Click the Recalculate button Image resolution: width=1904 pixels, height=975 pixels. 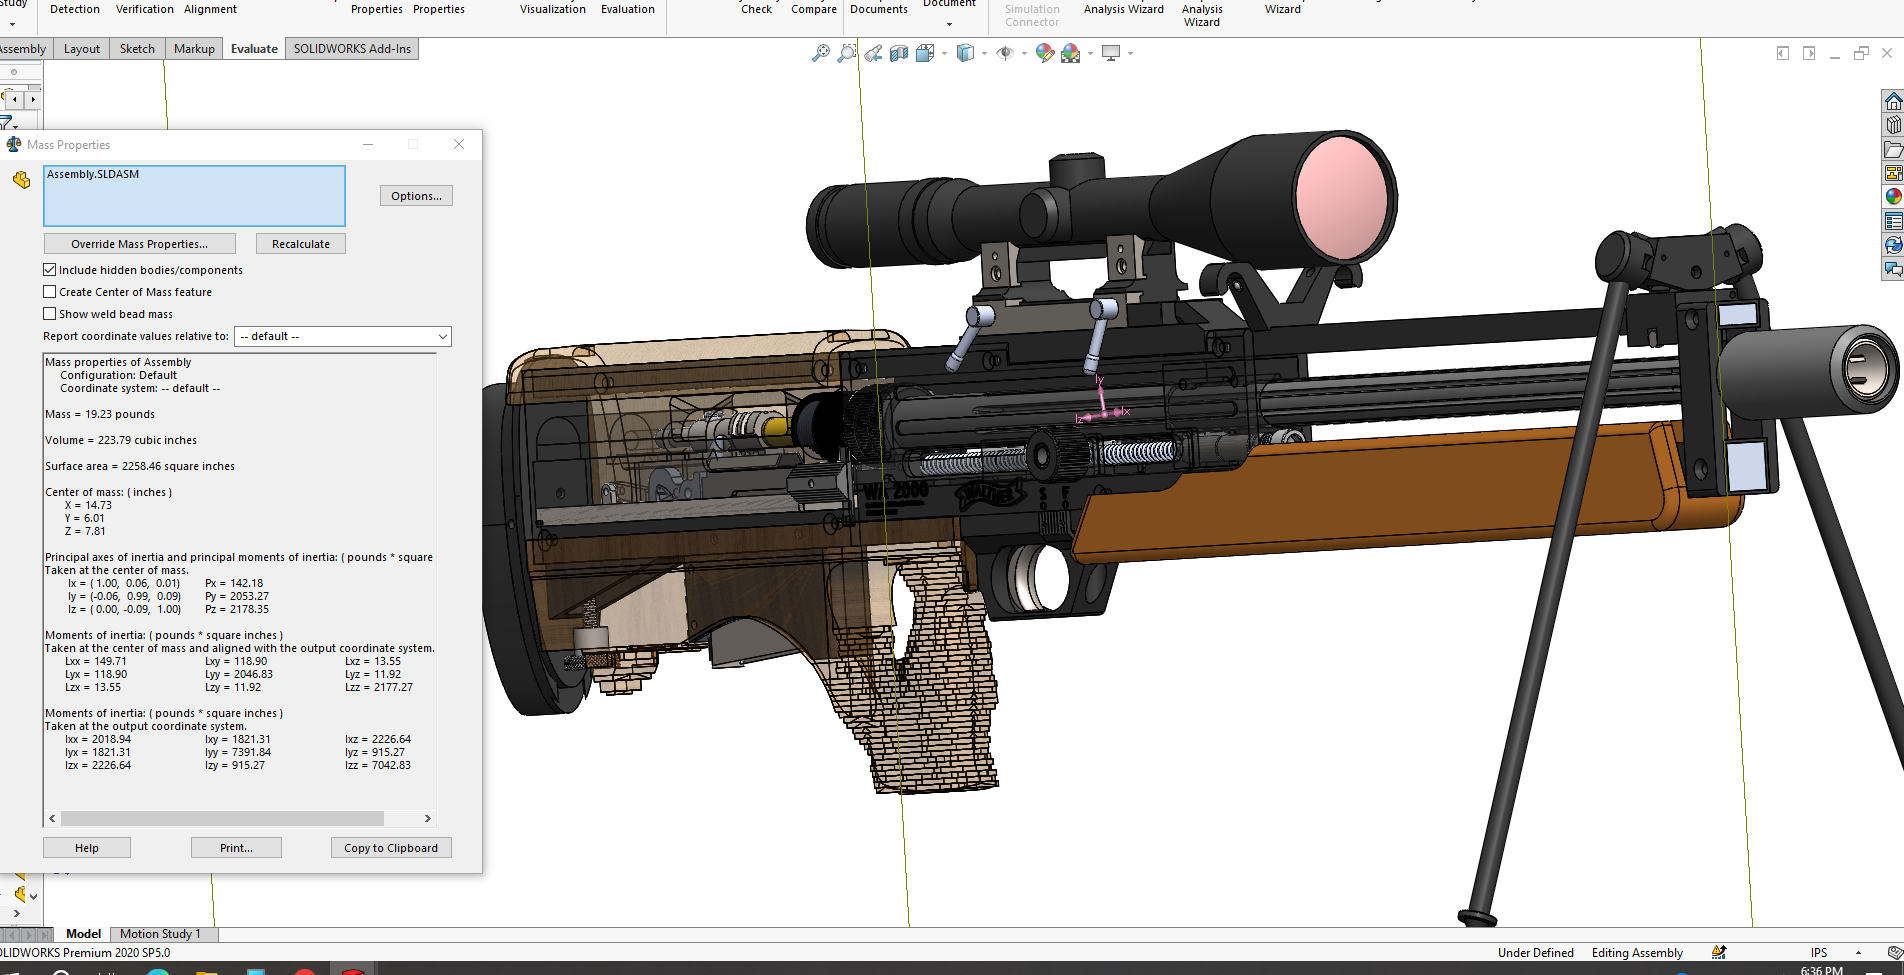pyautogui.click(x=300, y=244)
